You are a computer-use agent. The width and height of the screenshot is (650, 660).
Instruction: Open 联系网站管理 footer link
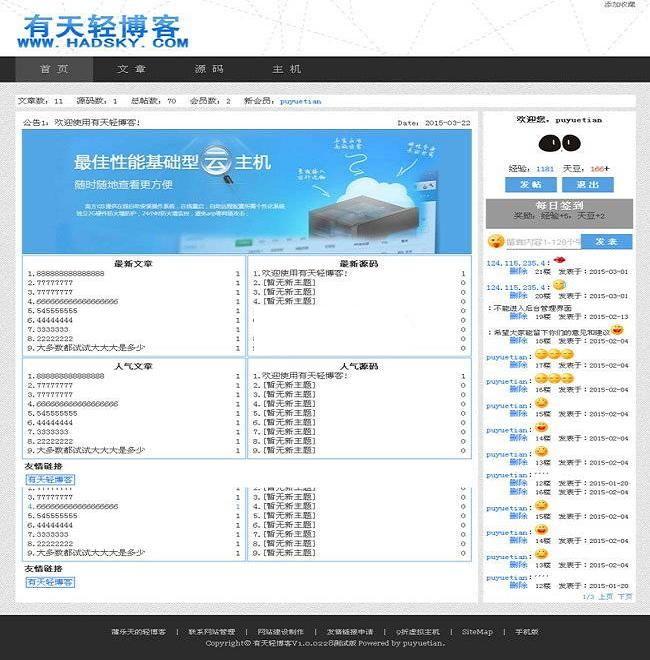point(212,632)
